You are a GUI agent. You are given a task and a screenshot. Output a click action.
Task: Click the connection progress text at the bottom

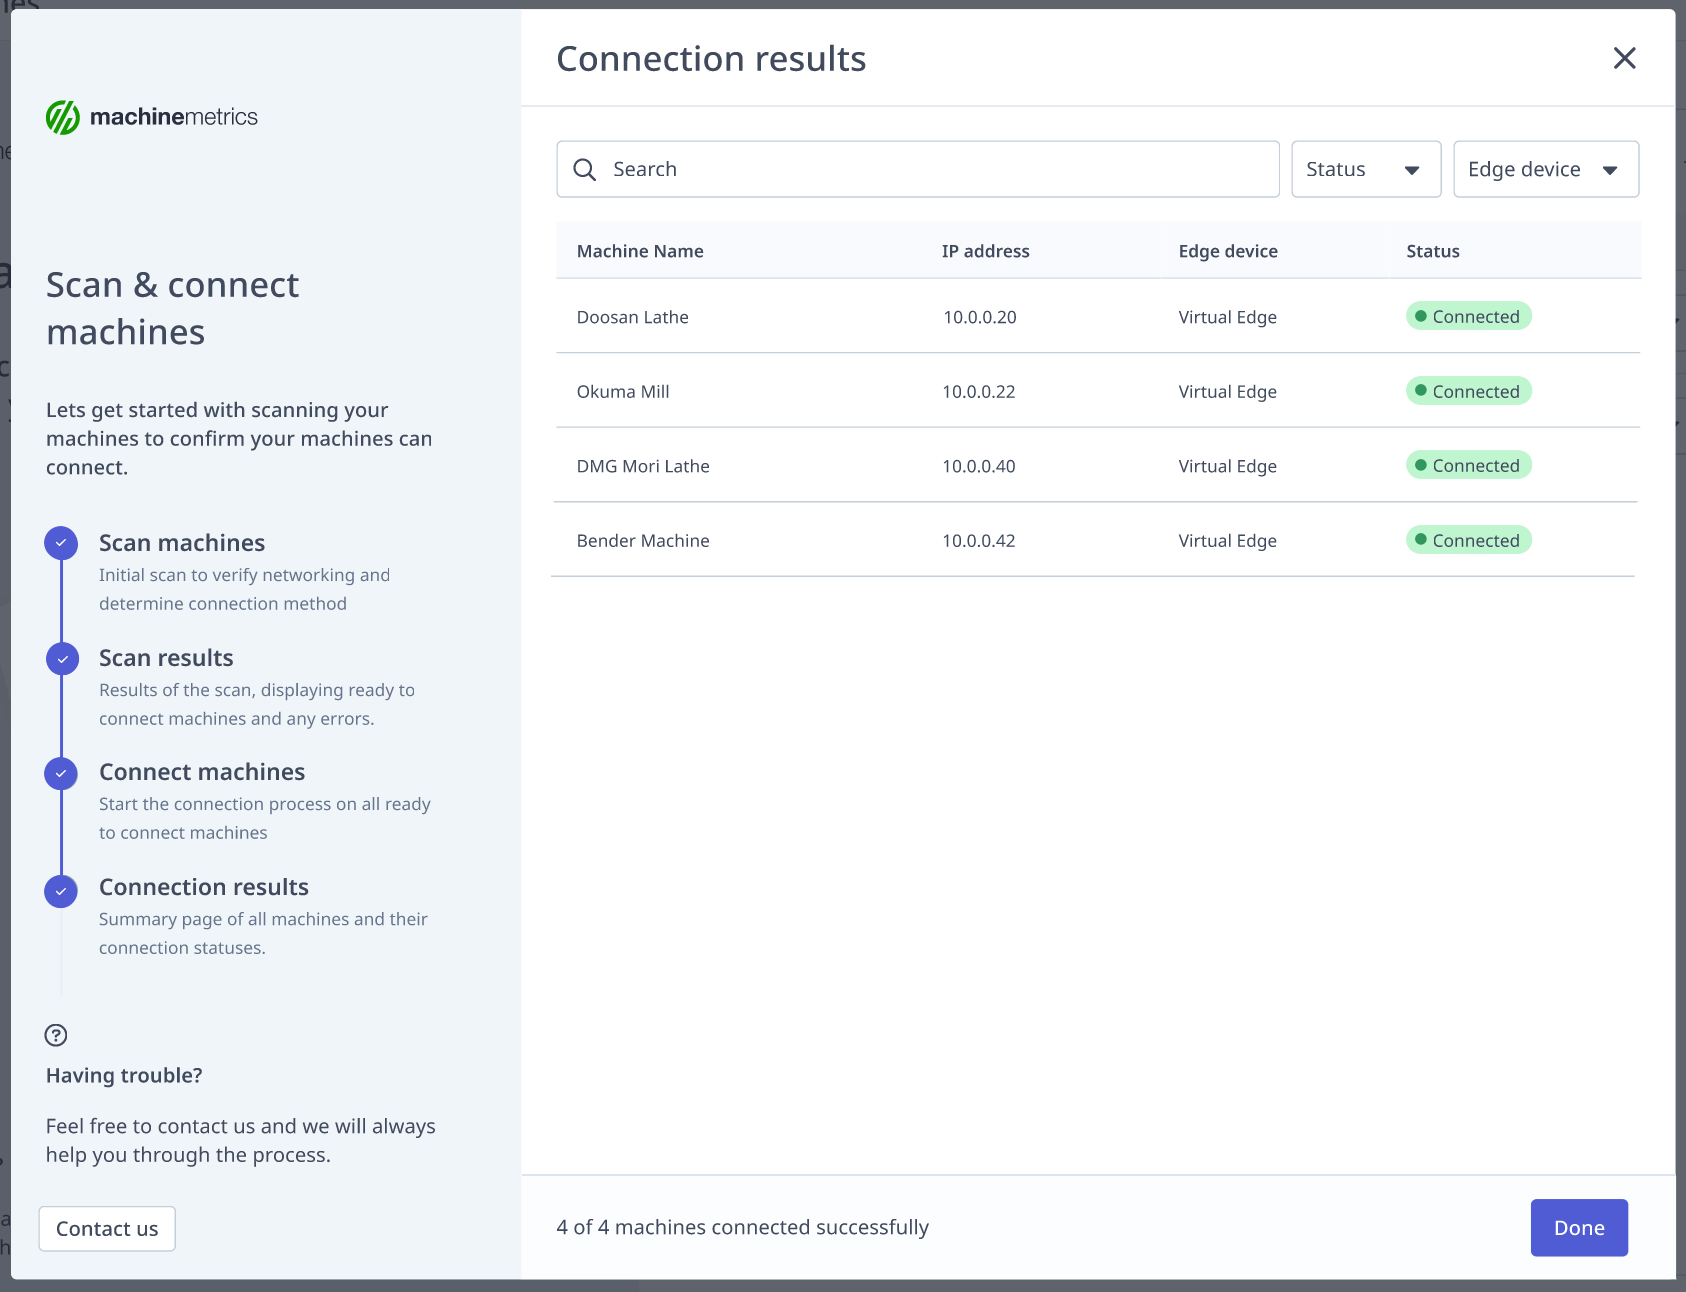tap(741, 1227)
